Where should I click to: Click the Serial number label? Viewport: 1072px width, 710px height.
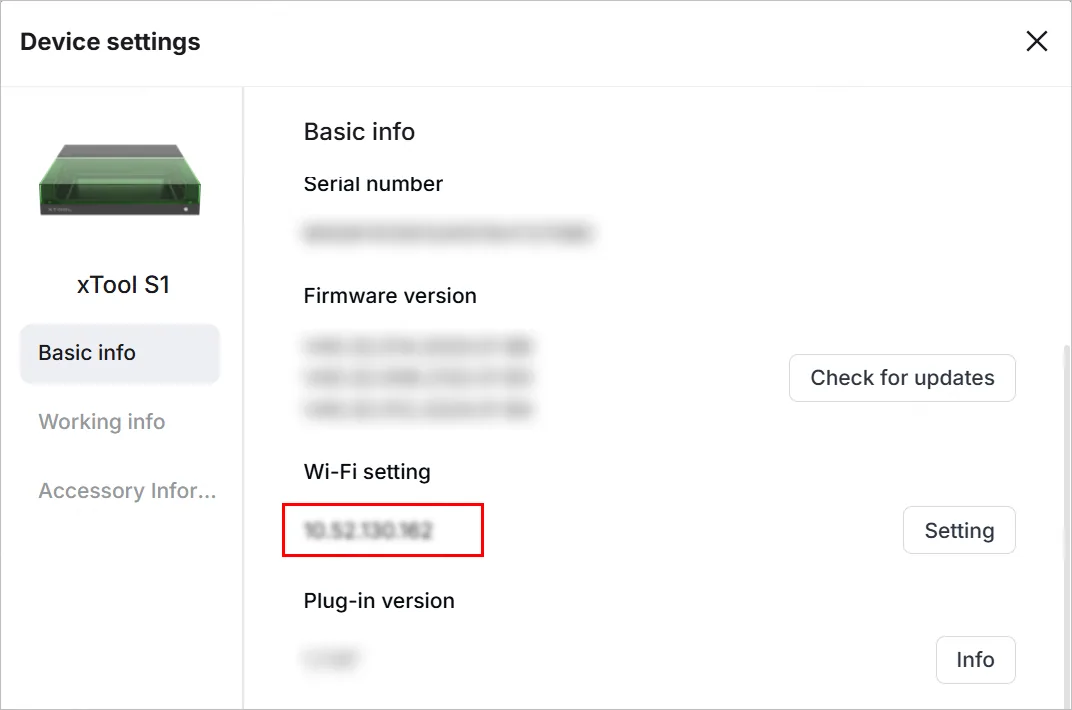(373, 184)
